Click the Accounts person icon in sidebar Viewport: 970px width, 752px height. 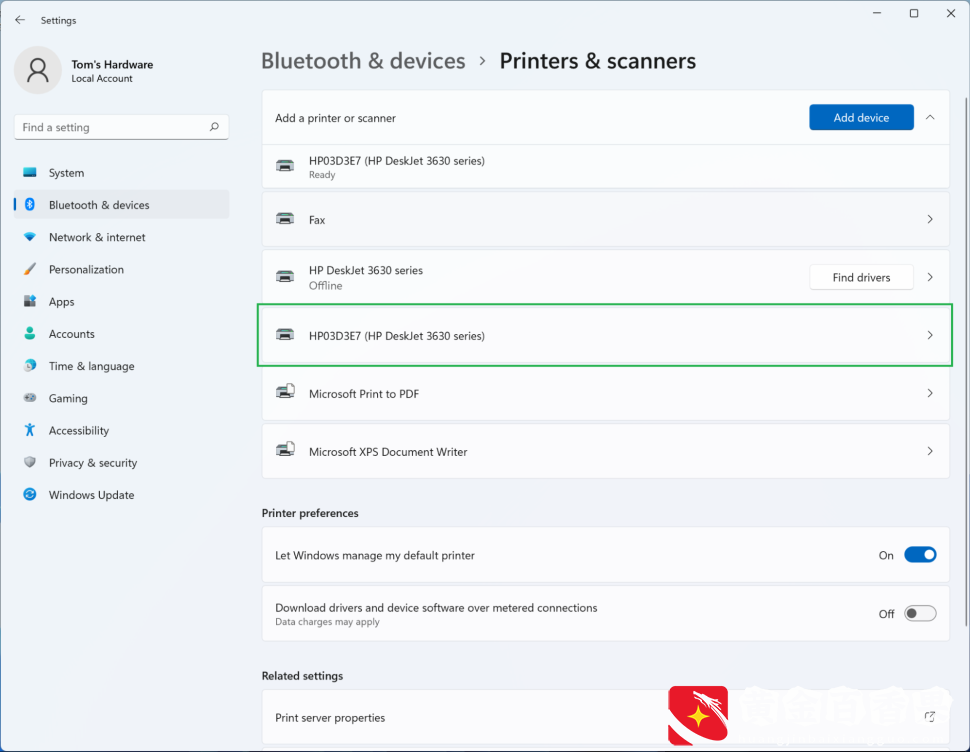30,333
